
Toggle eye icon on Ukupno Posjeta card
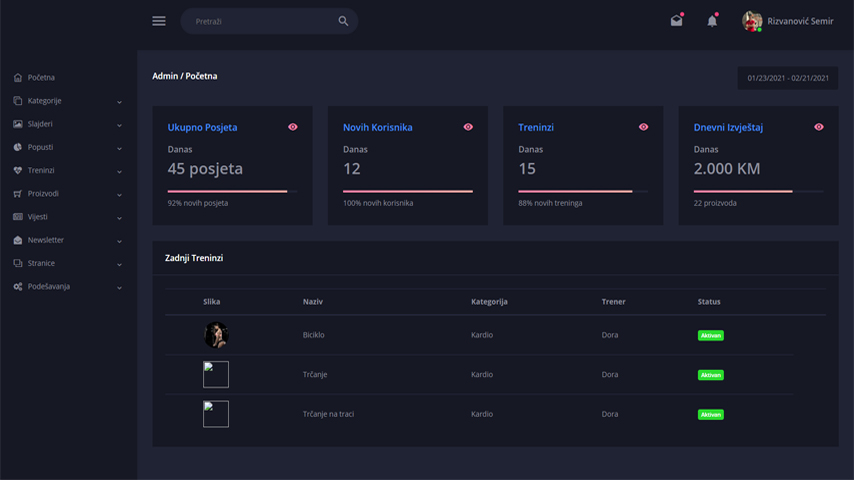coord(293,127)
